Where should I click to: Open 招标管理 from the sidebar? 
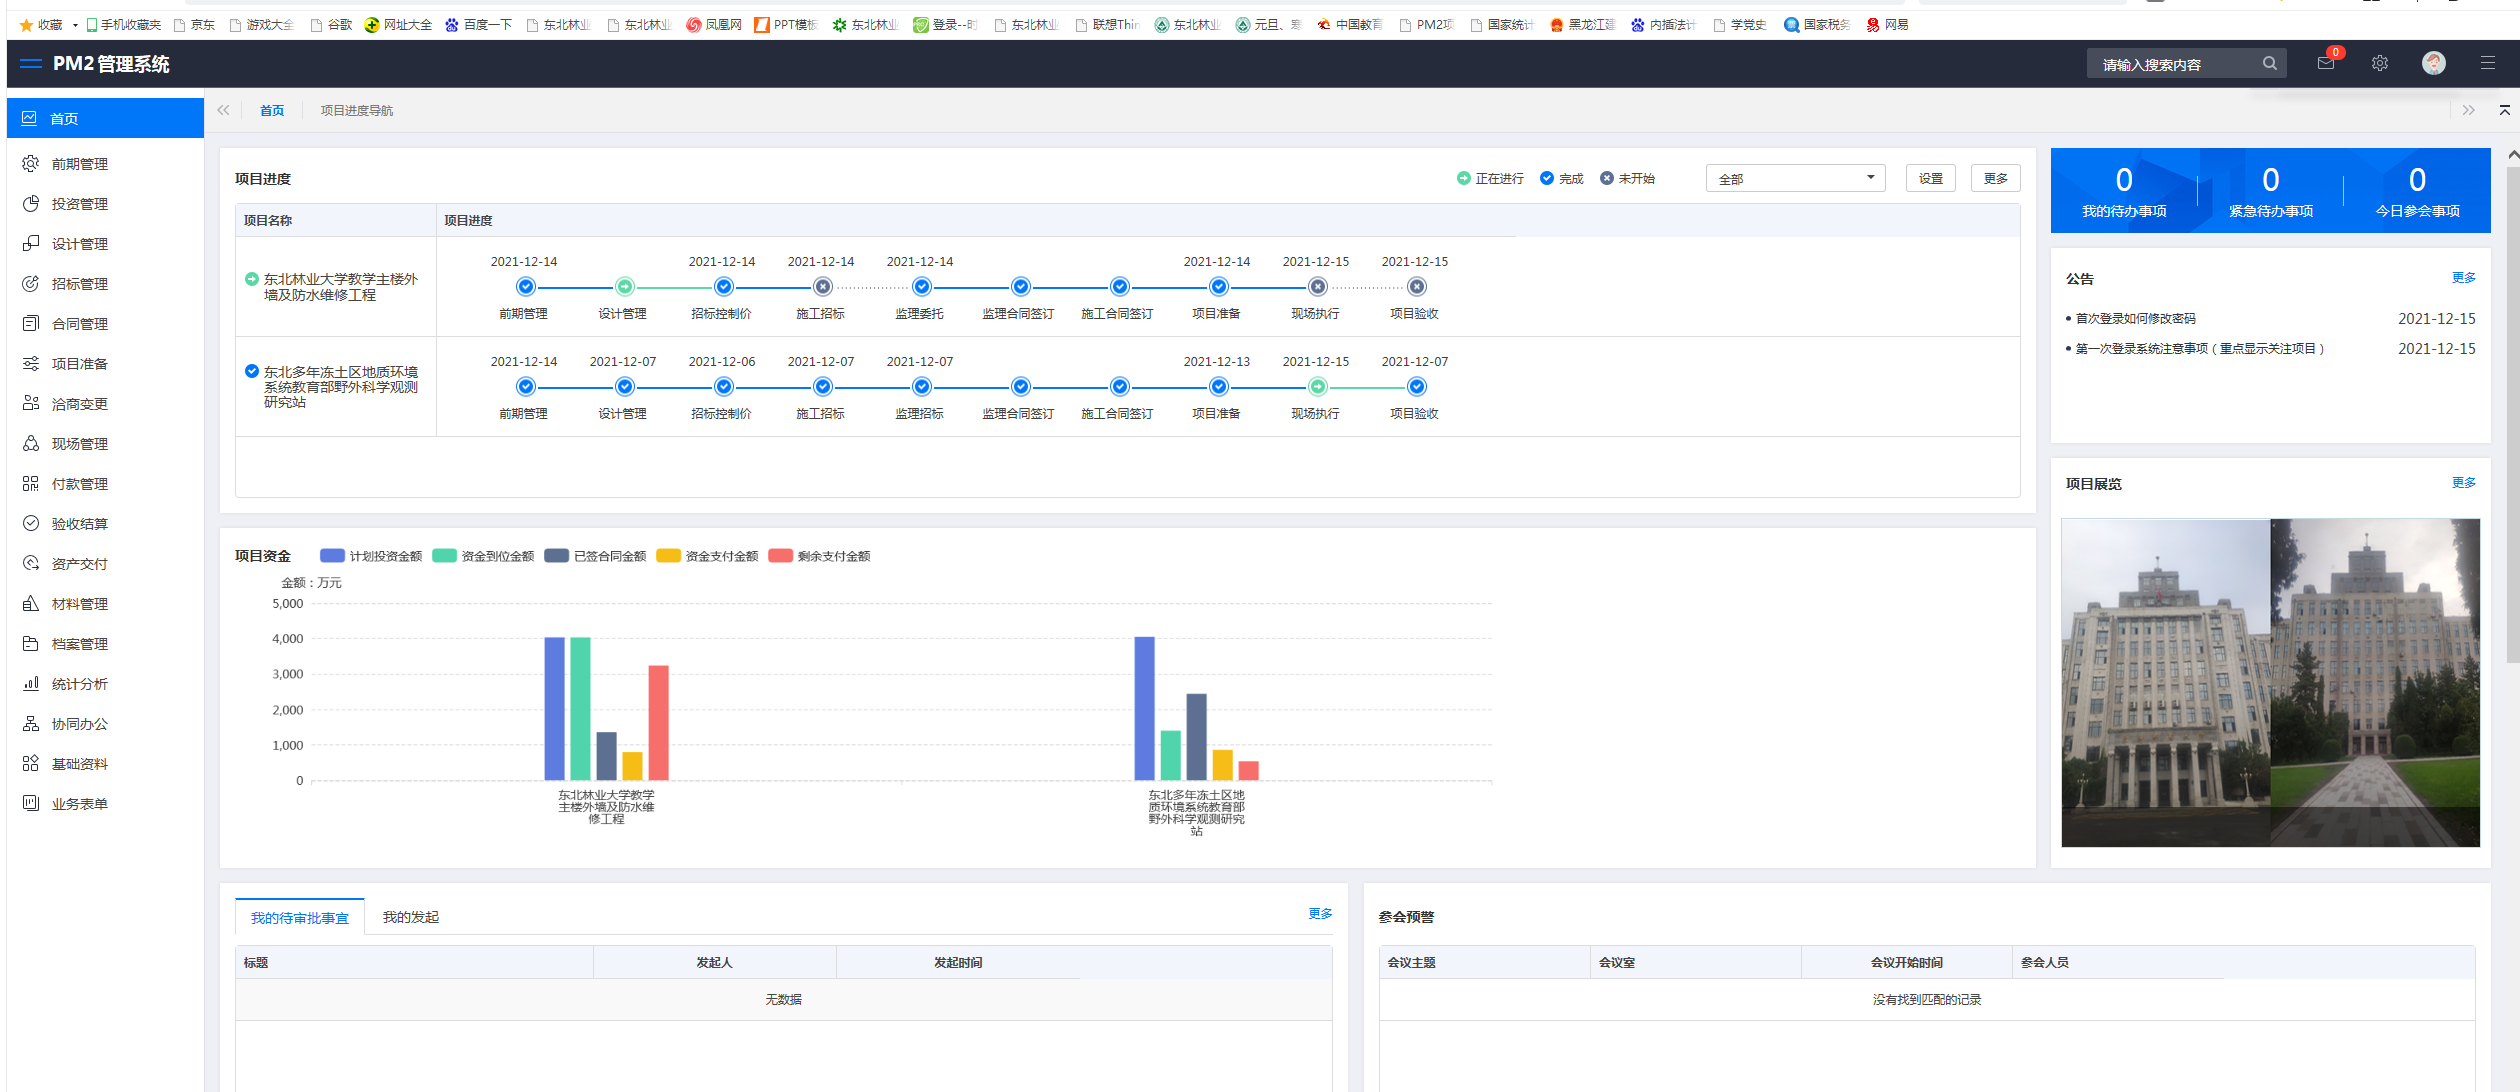click(x=79, y=284)
